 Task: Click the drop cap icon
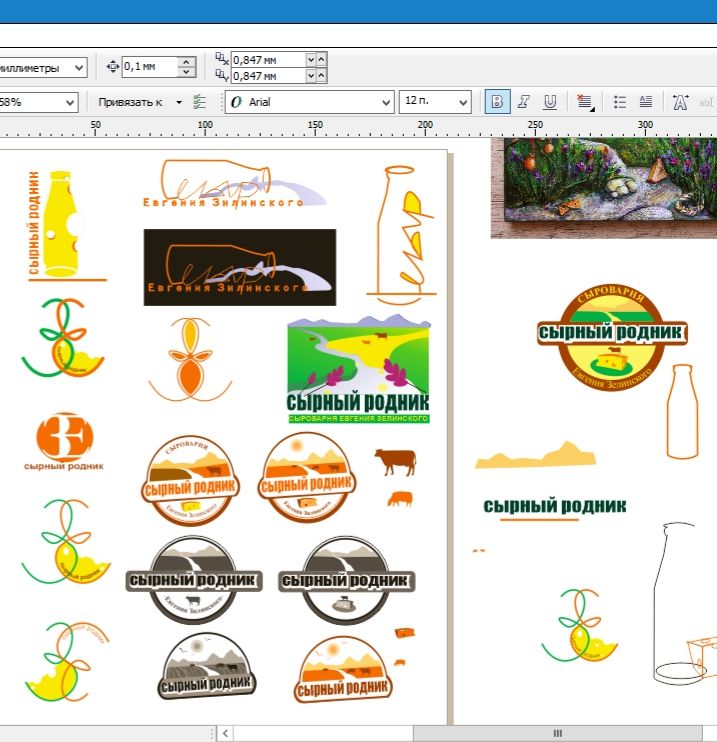click(x=646, y=102)
